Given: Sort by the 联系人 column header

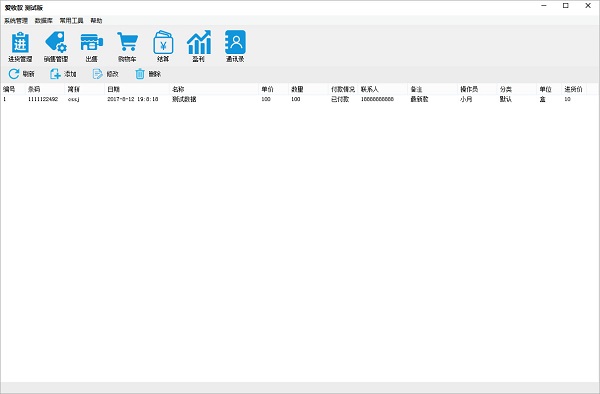Looking at the screenshot, I should (x=383, y=89).
